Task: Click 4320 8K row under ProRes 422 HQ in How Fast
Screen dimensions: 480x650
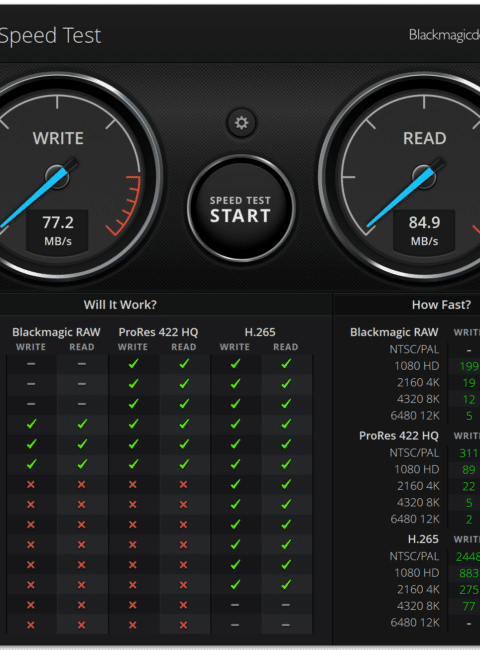Action: coord(418,502)
